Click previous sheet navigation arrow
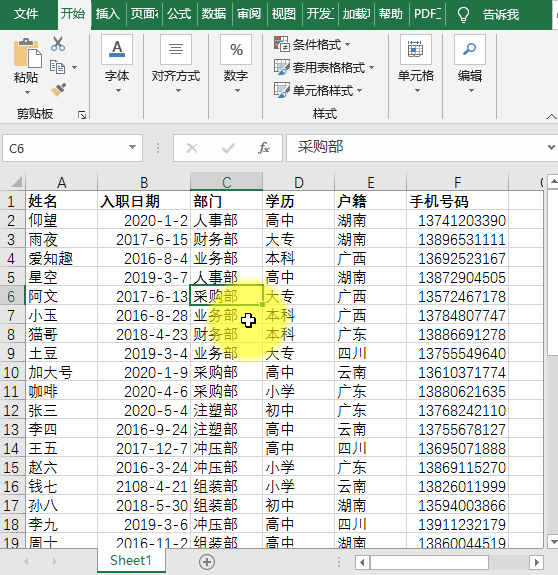 (26, 561)
